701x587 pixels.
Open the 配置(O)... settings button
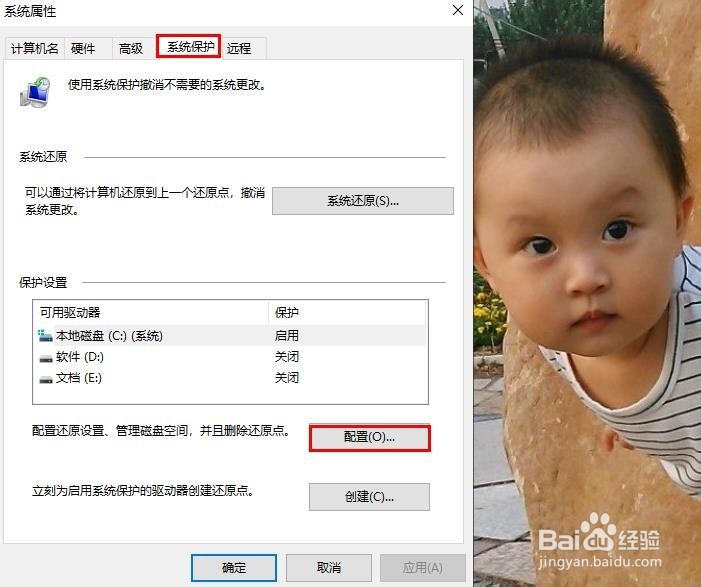click(370, 437)
